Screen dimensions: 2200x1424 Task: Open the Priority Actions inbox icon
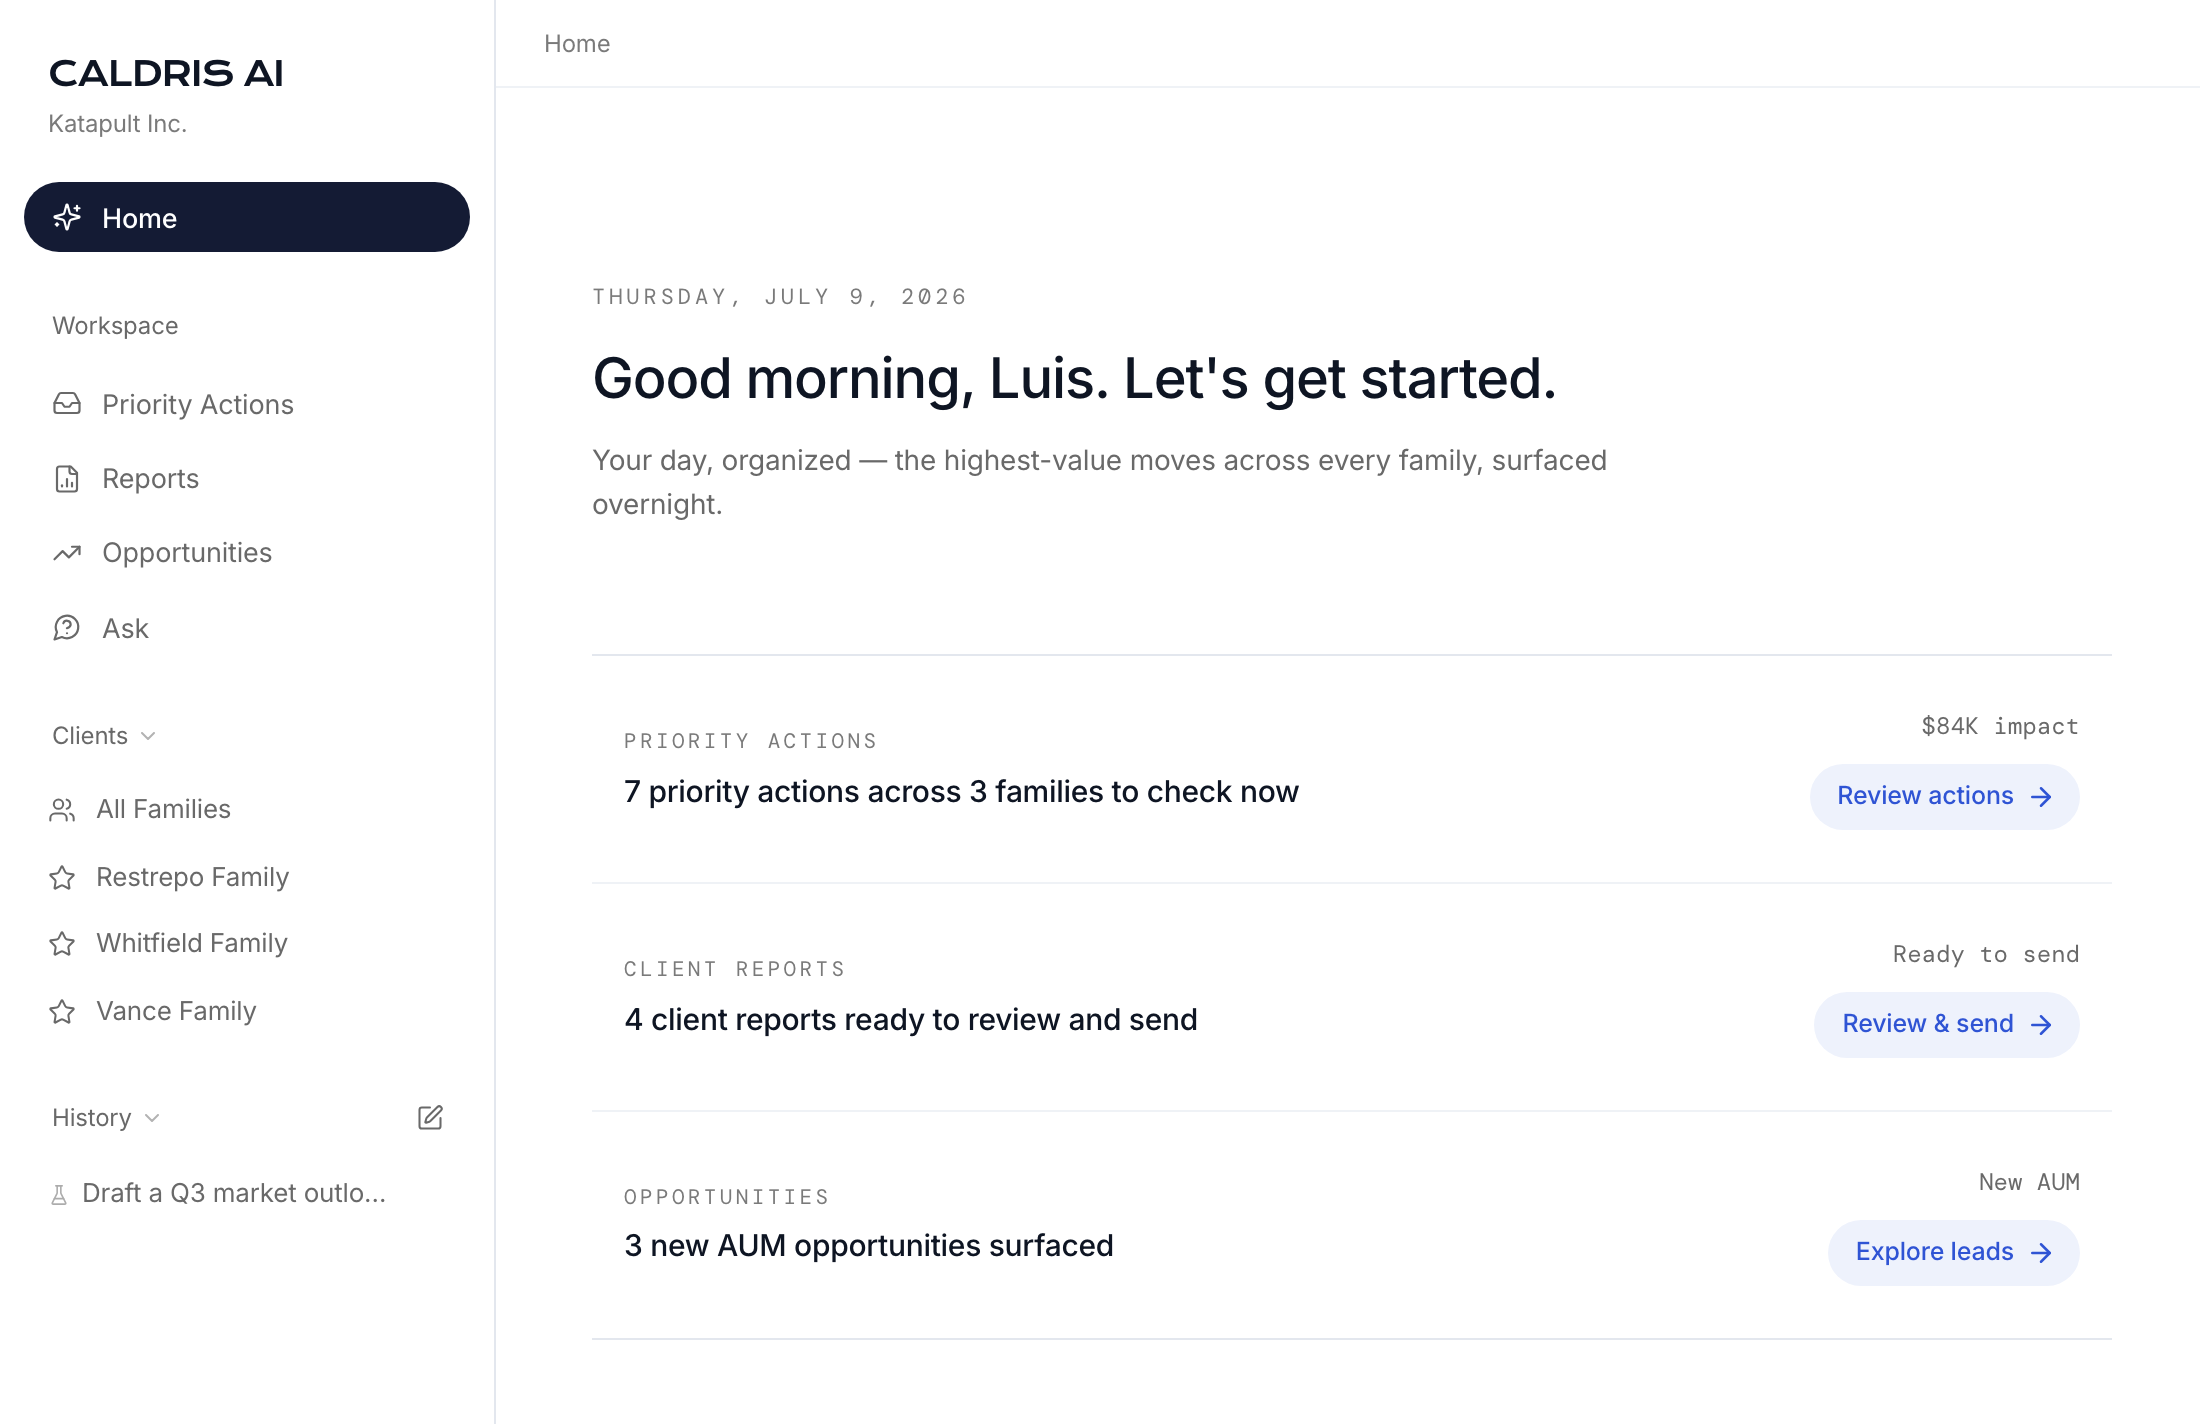(67, 404)
